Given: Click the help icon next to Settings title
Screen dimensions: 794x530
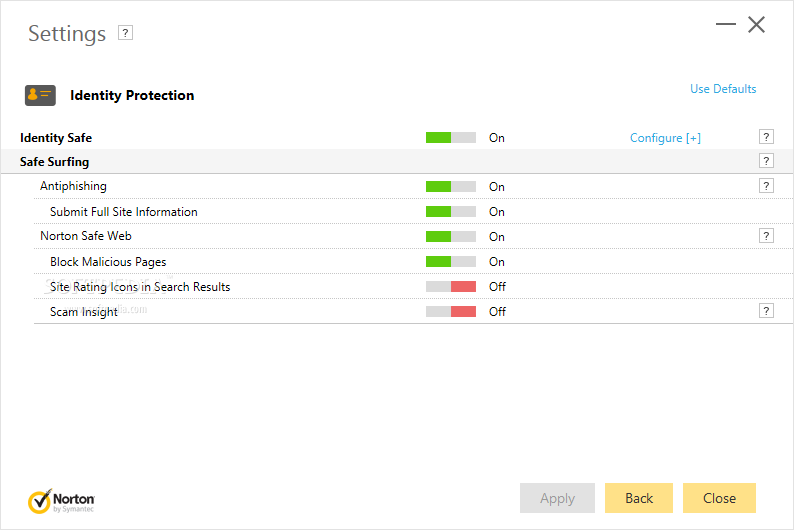Looking at the screenshot, I should point(125,33).
